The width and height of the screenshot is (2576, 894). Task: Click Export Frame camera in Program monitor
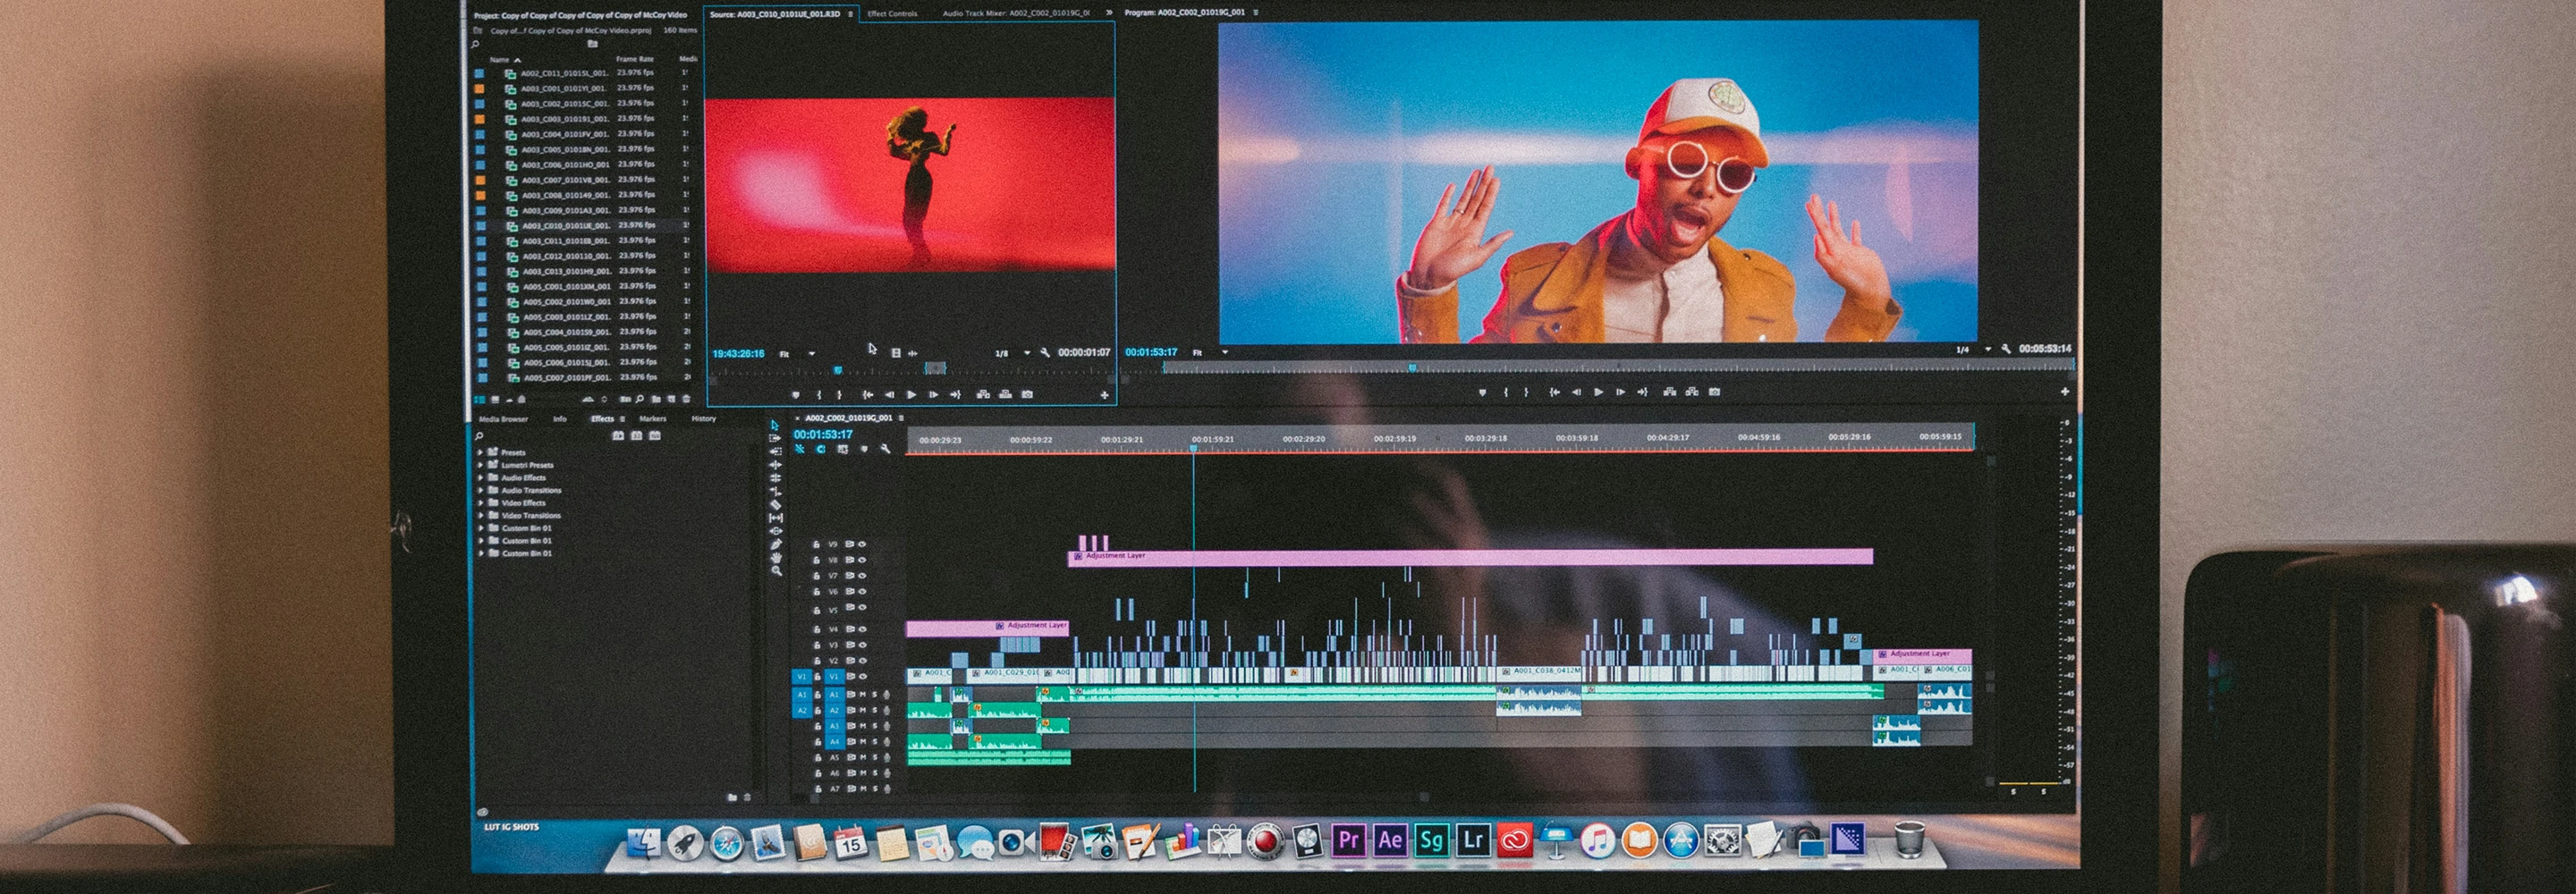tap(1714, 391)
